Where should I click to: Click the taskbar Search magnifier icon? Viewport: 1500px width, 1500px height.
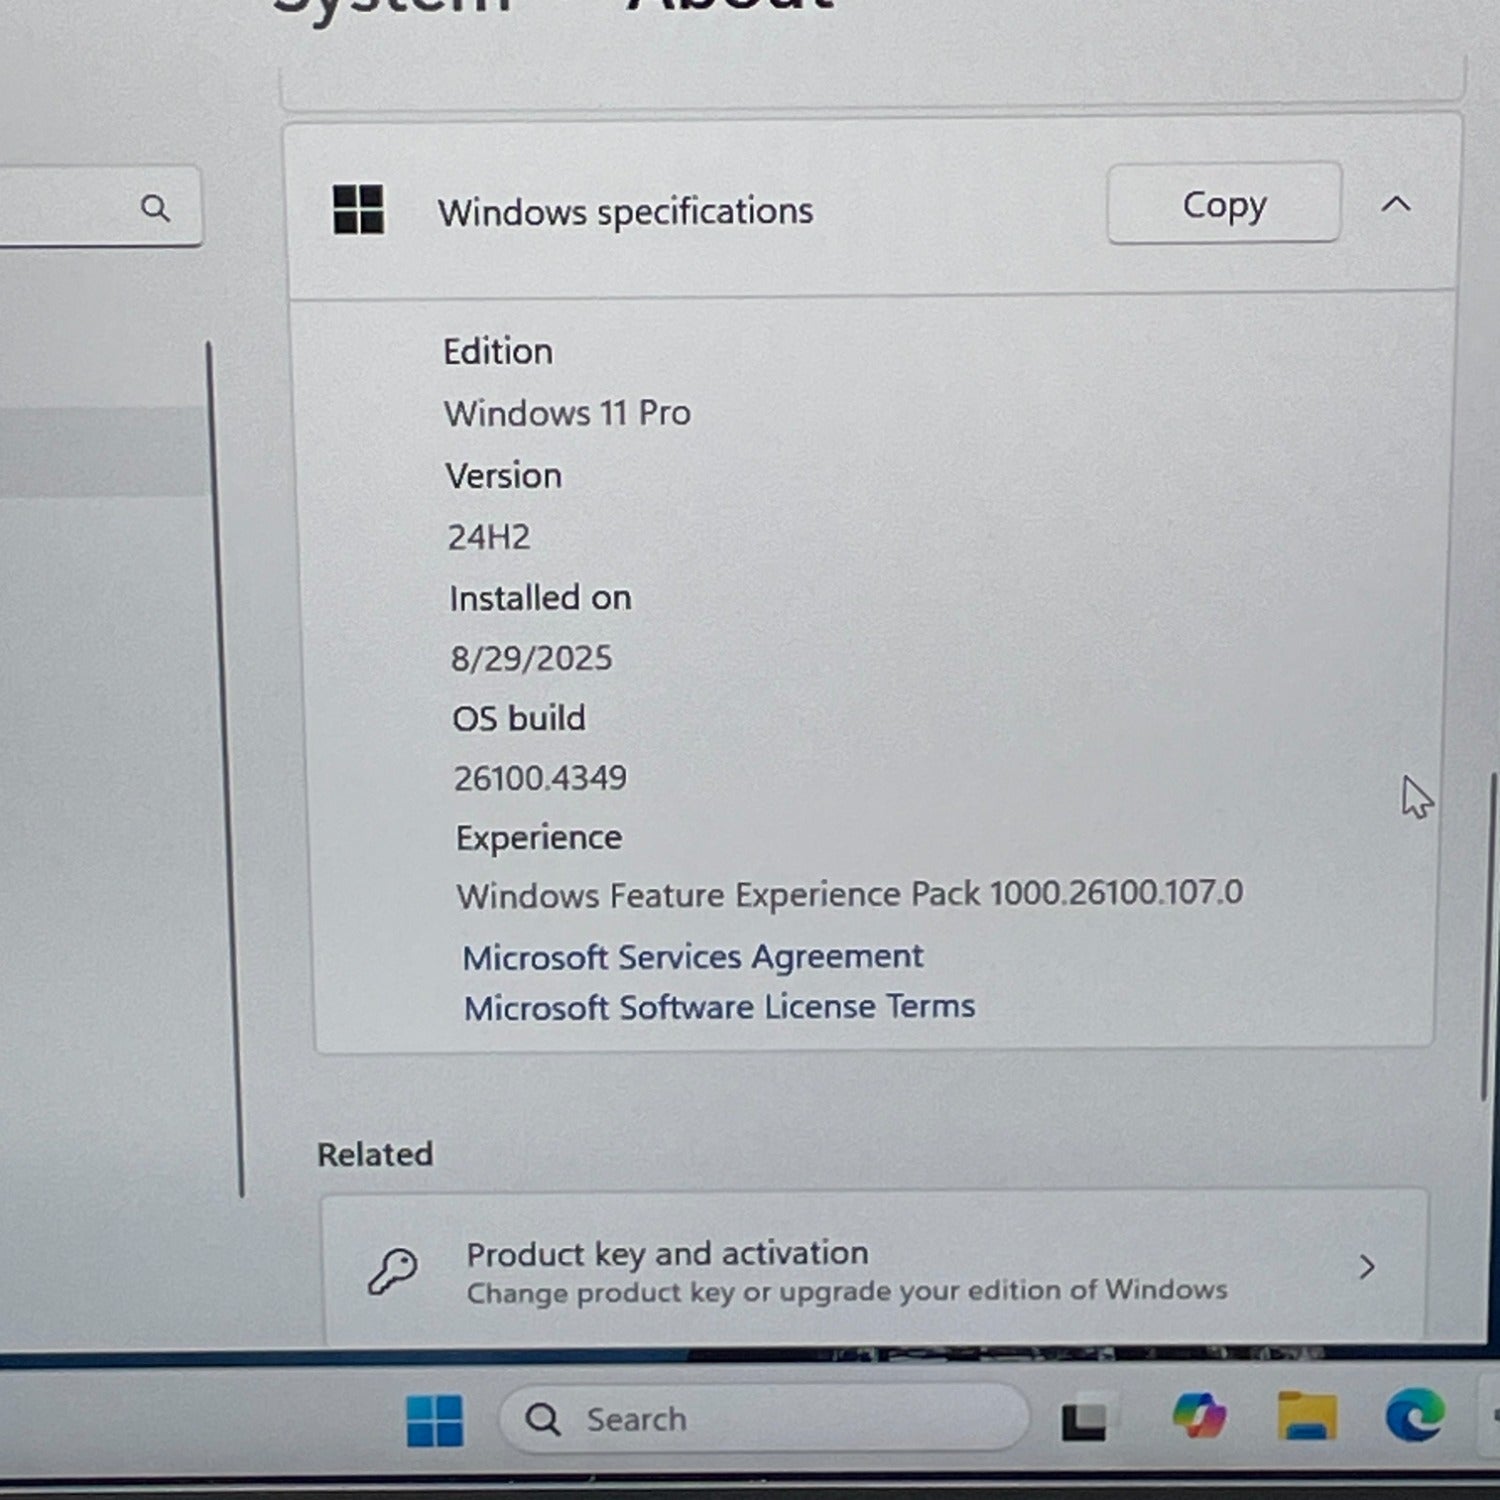pyautogui.click(x=543, y=1419)
